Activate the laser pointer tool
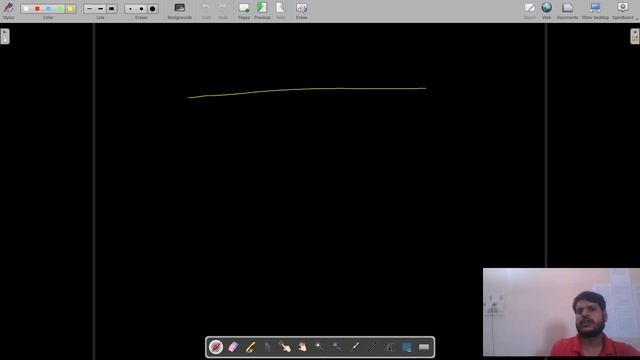Screen dimensions: 640x360 pyautogui.click(x=355, y=347)
